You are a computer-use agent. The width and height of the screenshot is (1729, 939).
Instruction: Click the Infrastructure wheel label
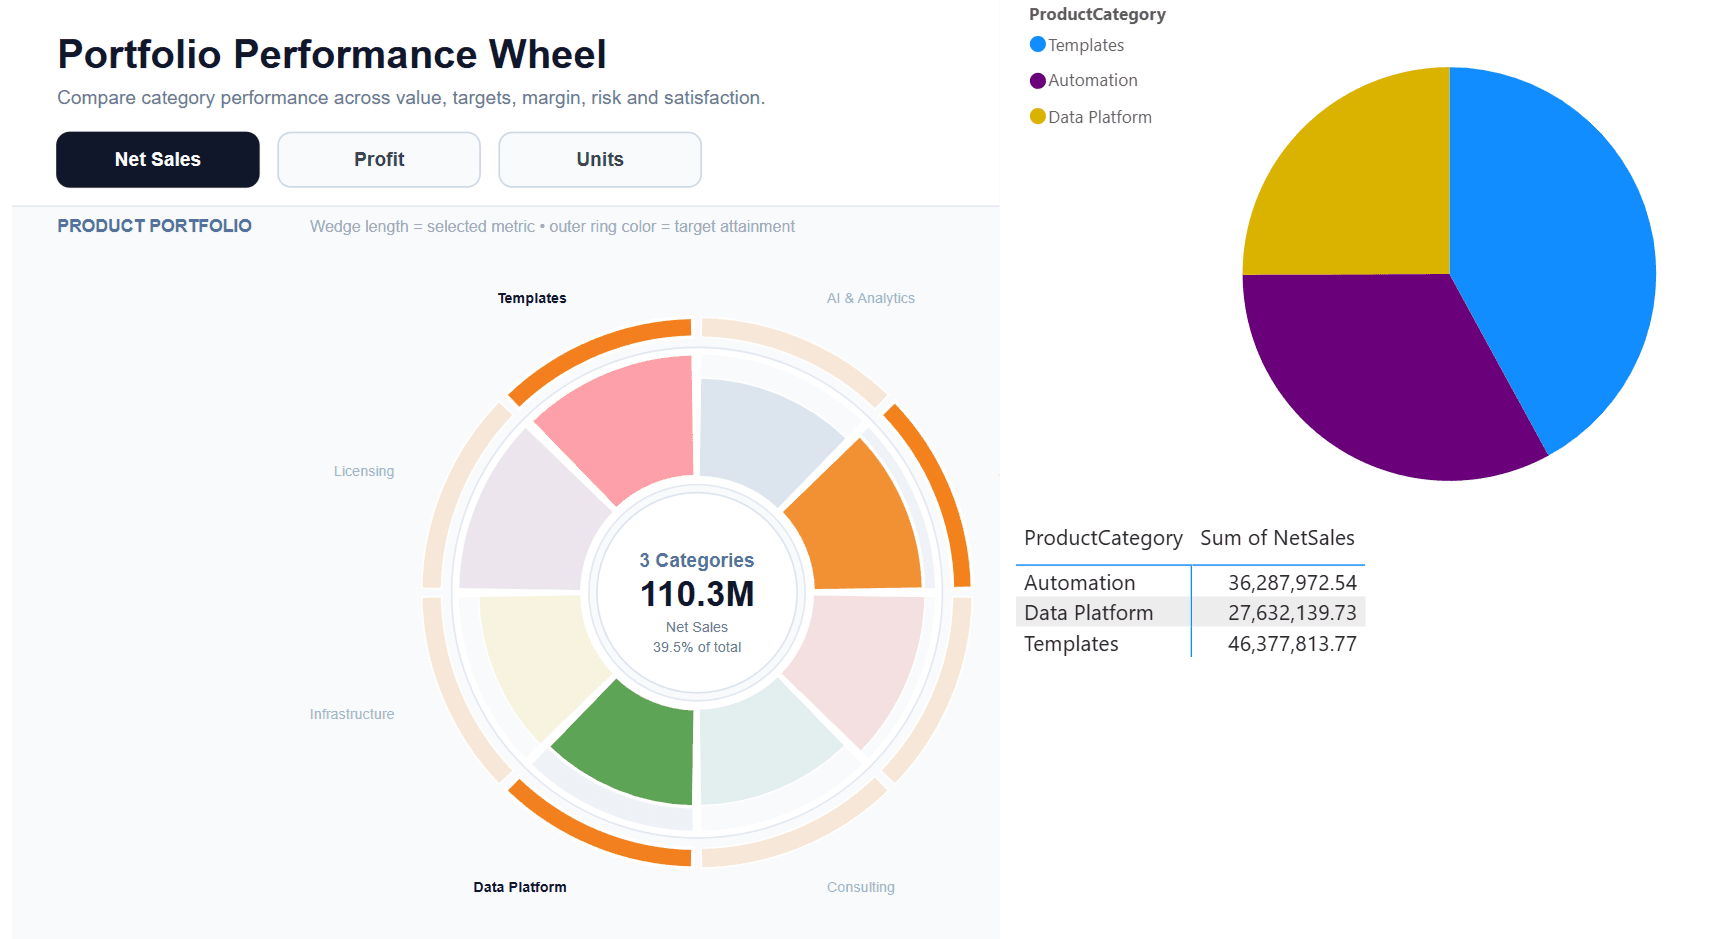coord(352,714)
